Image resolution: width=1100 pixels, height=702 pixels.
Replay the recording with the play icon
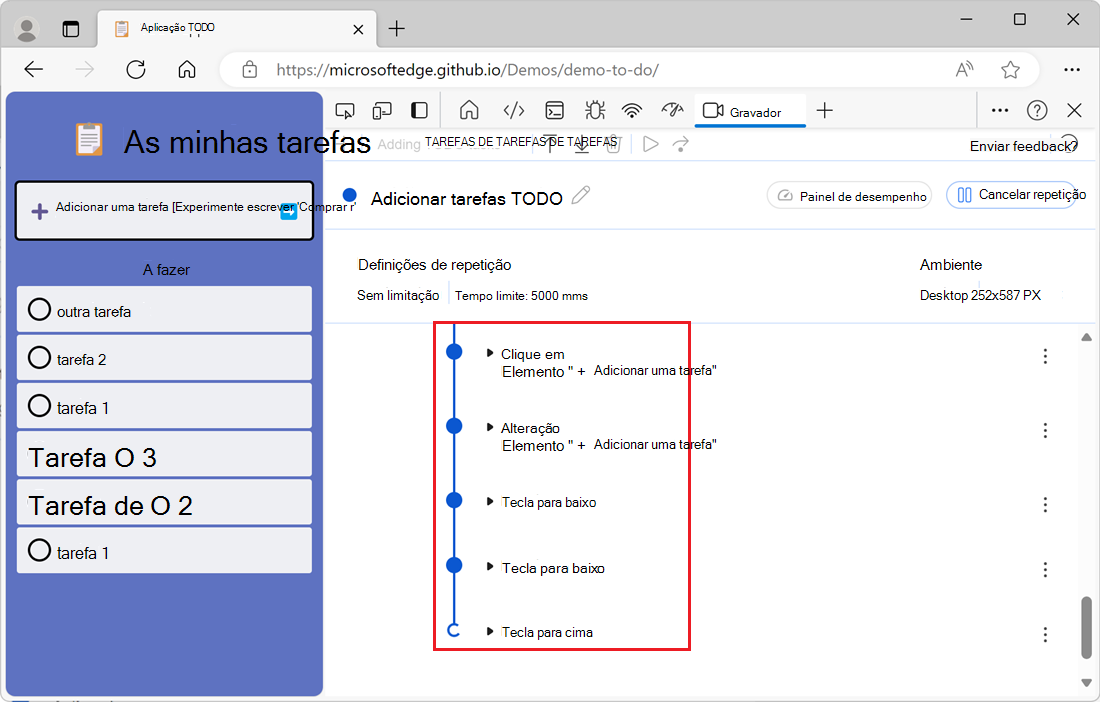[x=650, y=143]
